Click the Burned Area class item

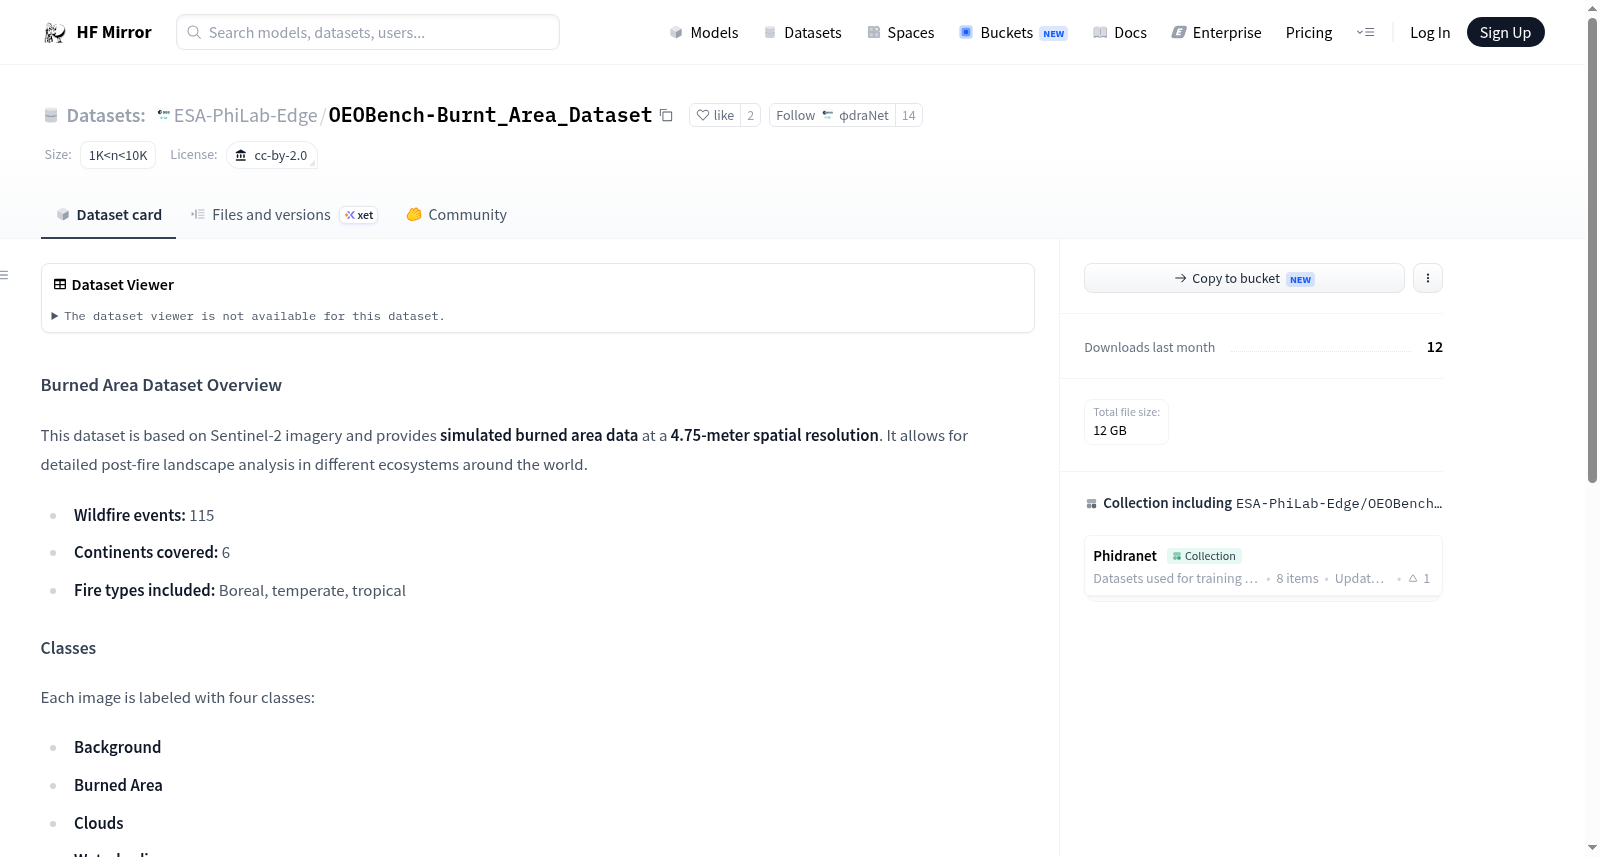(x=118, y=785)
